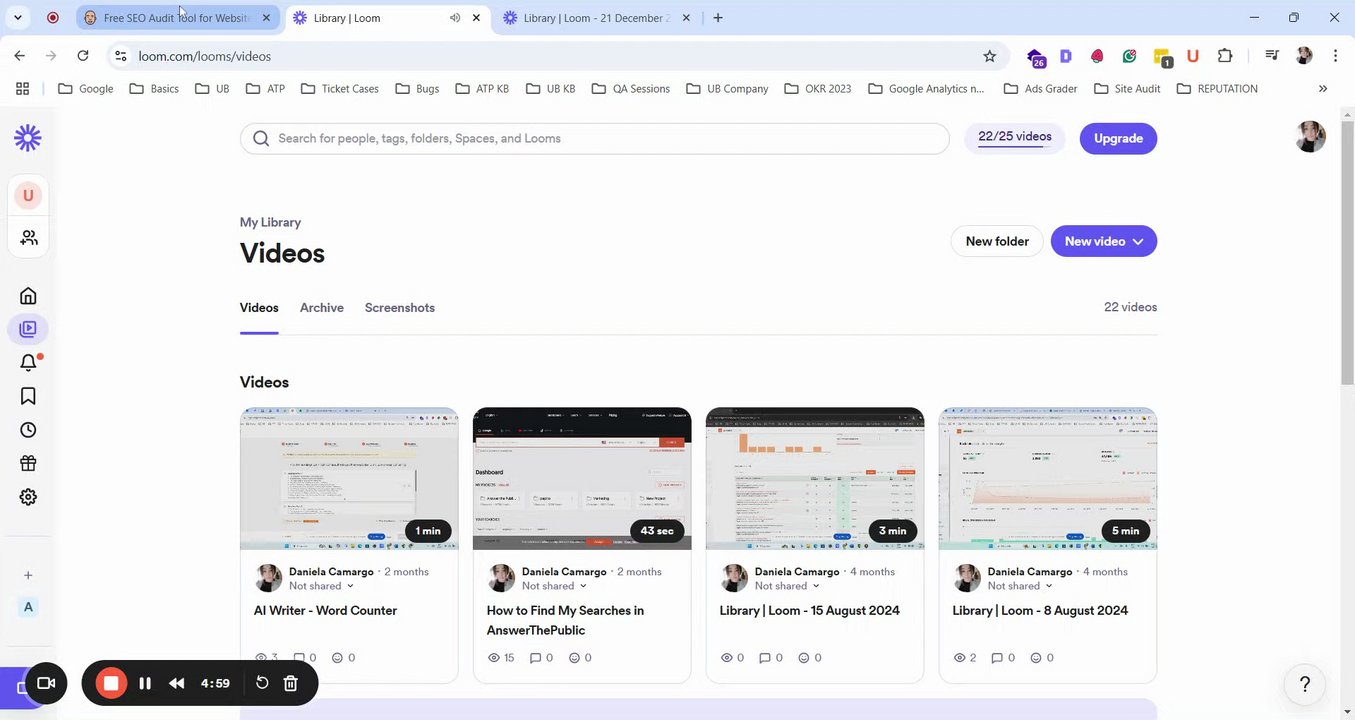Open How to Find My Searches in AnswerThePublic
The width and height of the screenshot is (1355, 720).
565,620
